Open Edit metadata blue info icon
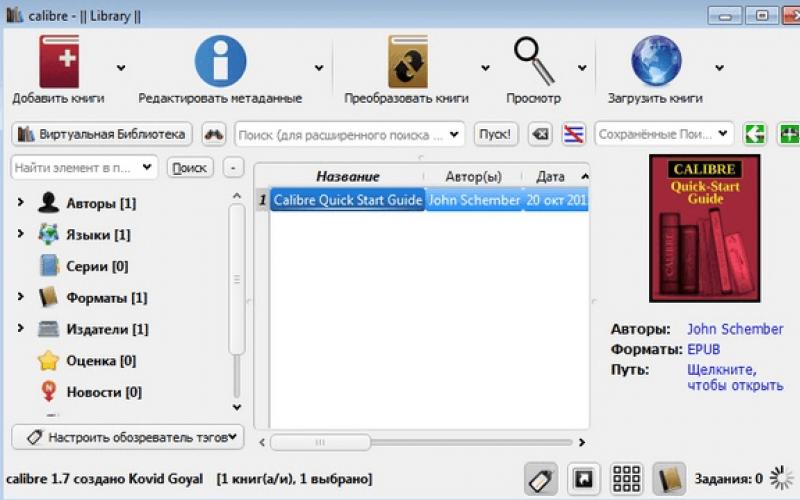This screenshot has width=800, height=500. click(220, 61)
